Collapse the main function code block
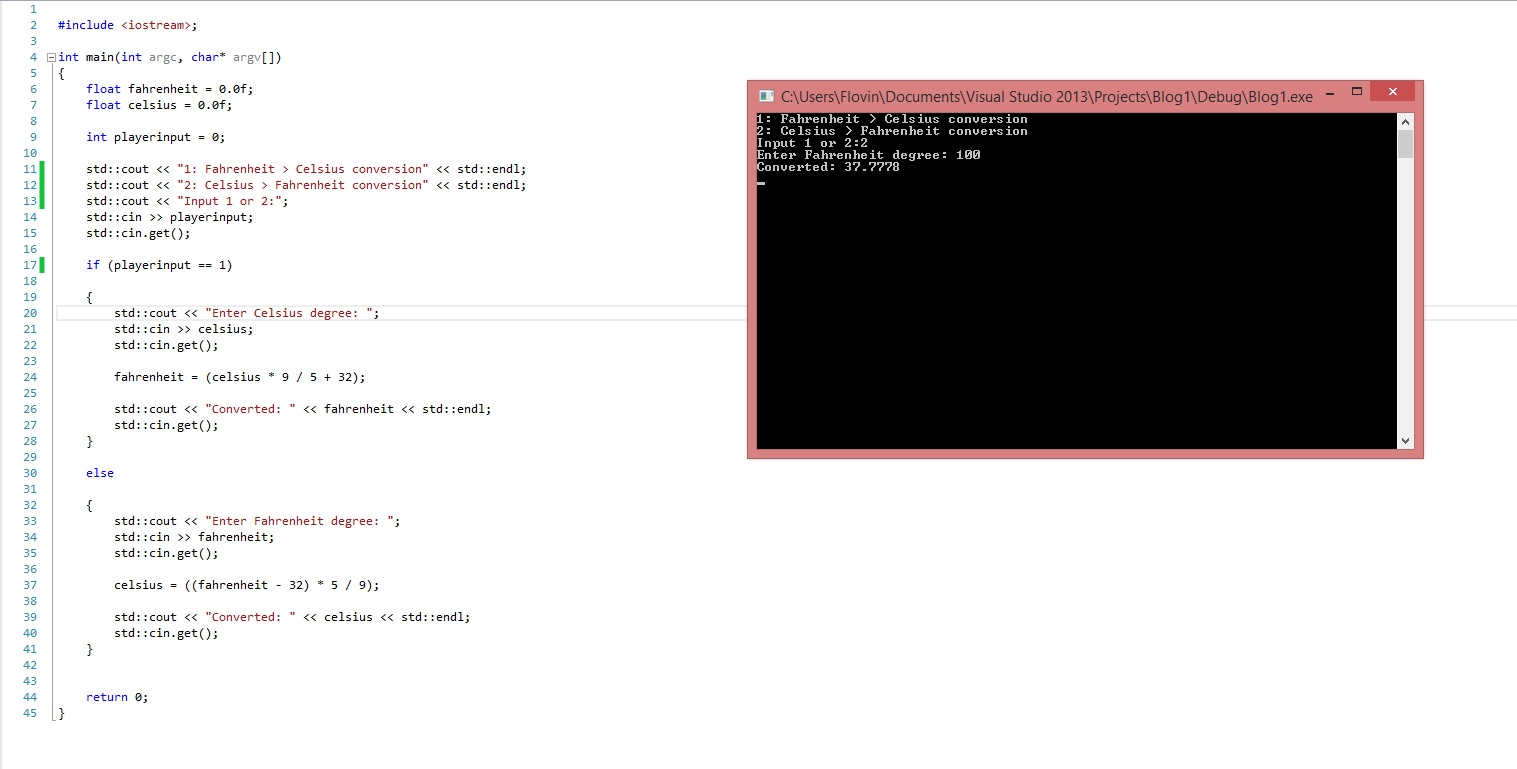The width and height of the screenshot is (1517, 769). point(51,57)
